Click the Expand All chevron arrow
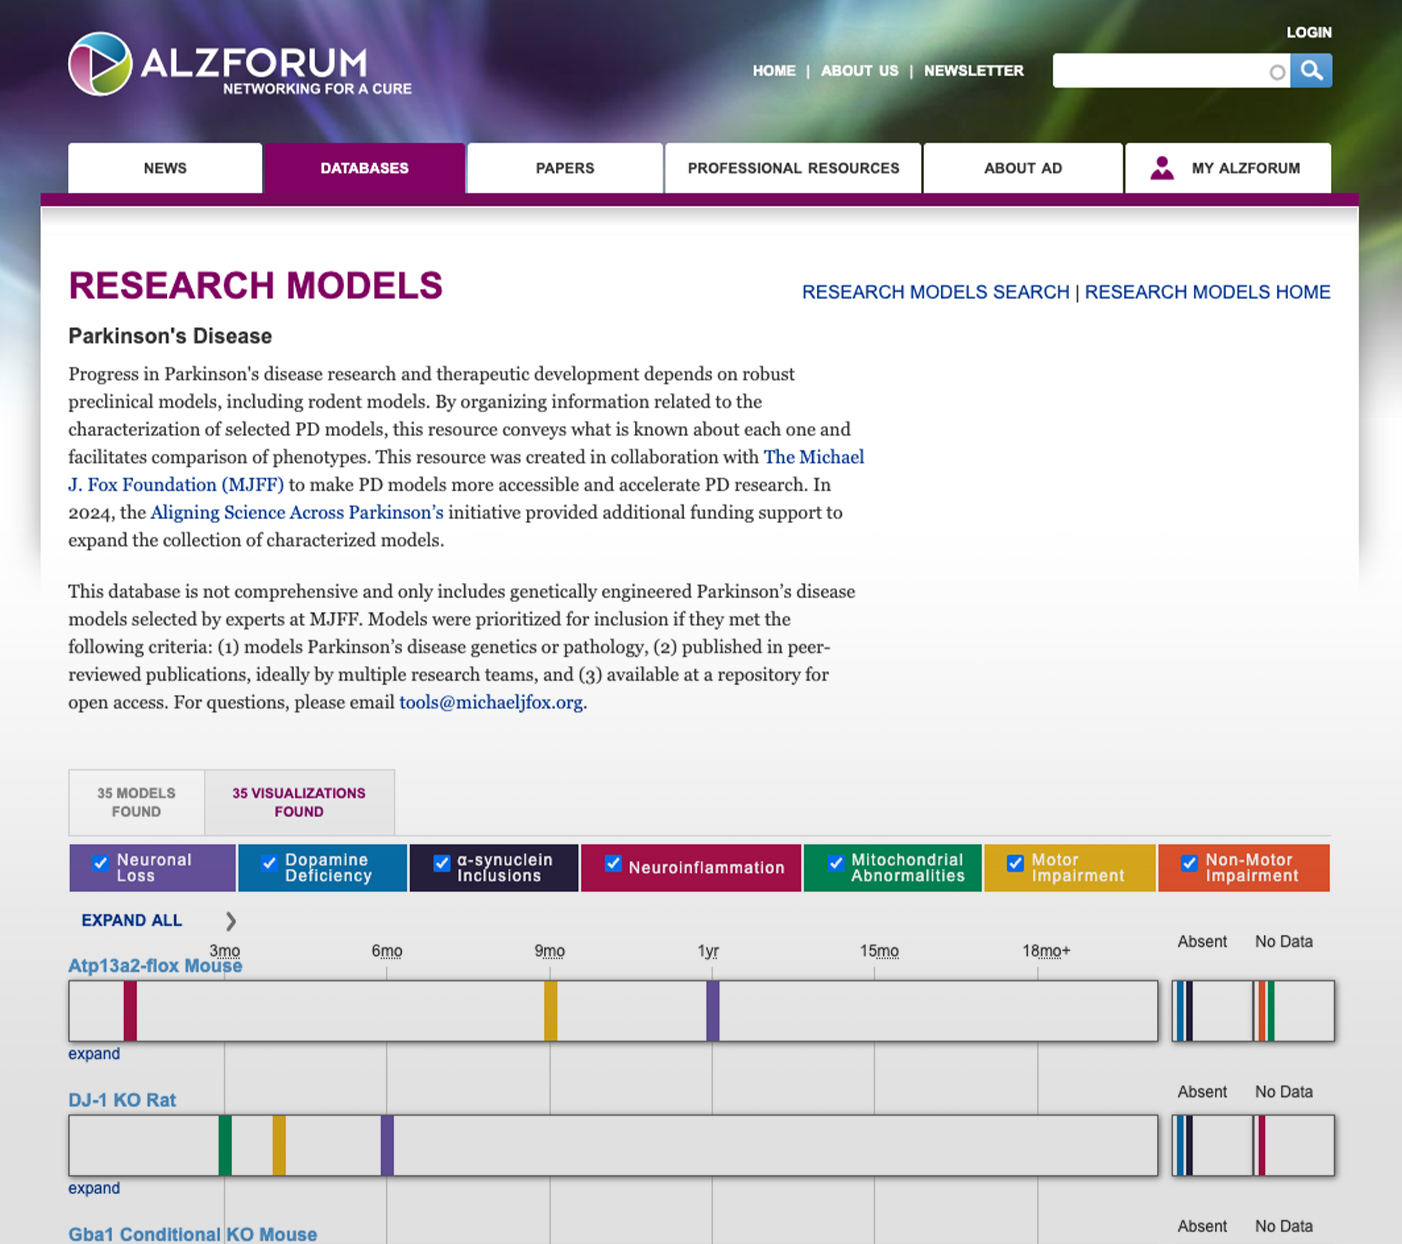The width and height of the screenshot is (1402, 1244). pyautogui.click(x=231, y=921)
